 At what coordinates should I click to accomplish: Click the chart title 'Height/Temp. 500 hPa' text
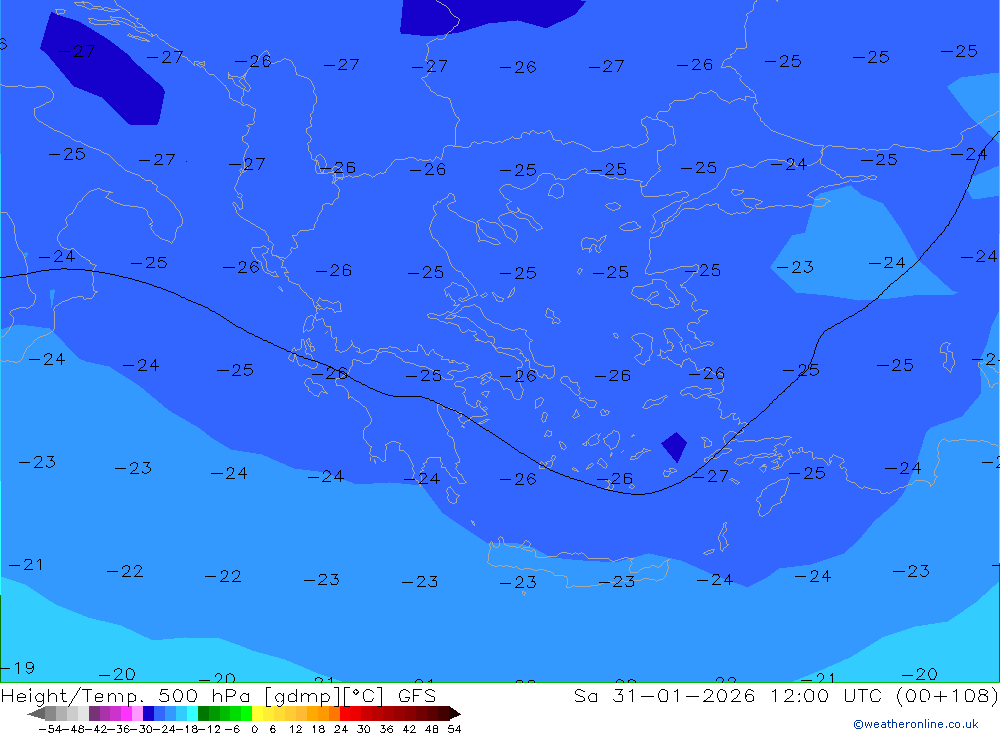(x=126, y=696)
